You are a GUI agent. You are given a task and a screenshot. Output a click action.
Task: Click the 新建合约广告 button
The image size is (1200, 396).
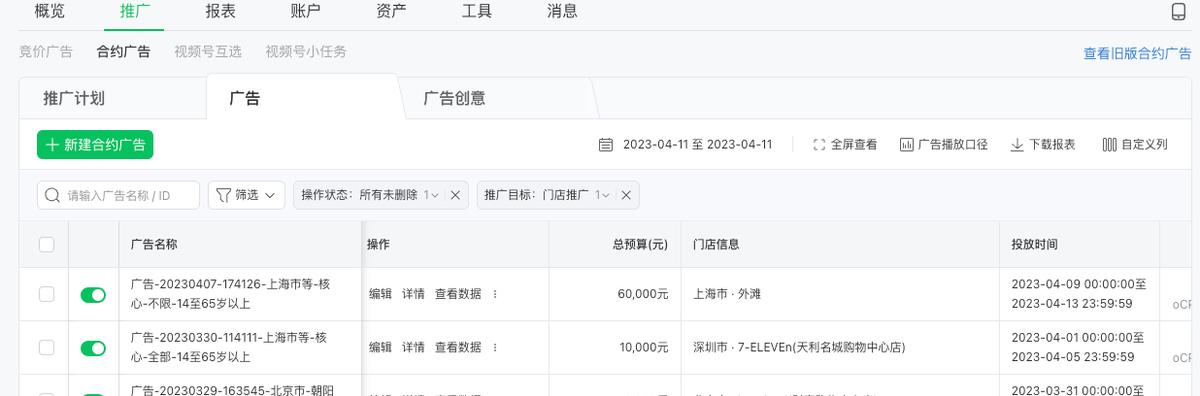coord(95,145)
